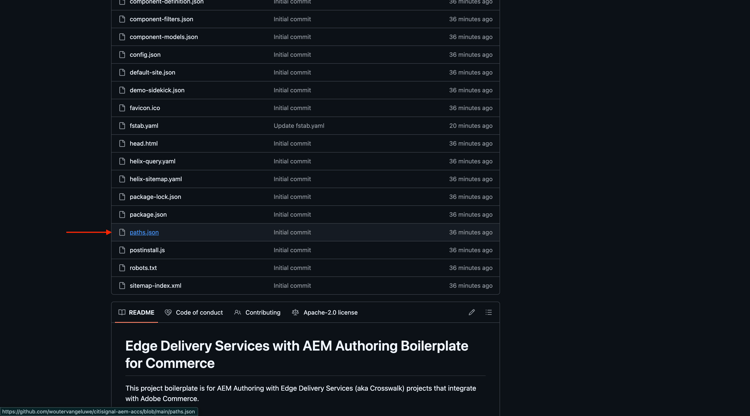Viewport: 750px width, 416px height.
Task: Open the component-models.json file
Action: (x=163, y=37)
